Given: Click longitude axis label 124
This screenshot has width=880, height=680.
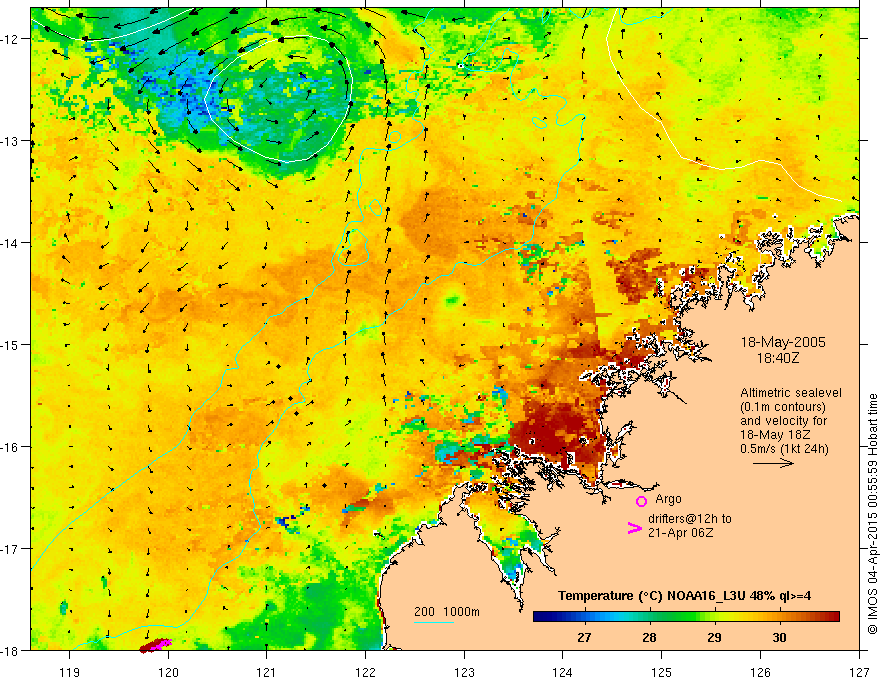Looking at the screenshot, I should tap(563, 672).
